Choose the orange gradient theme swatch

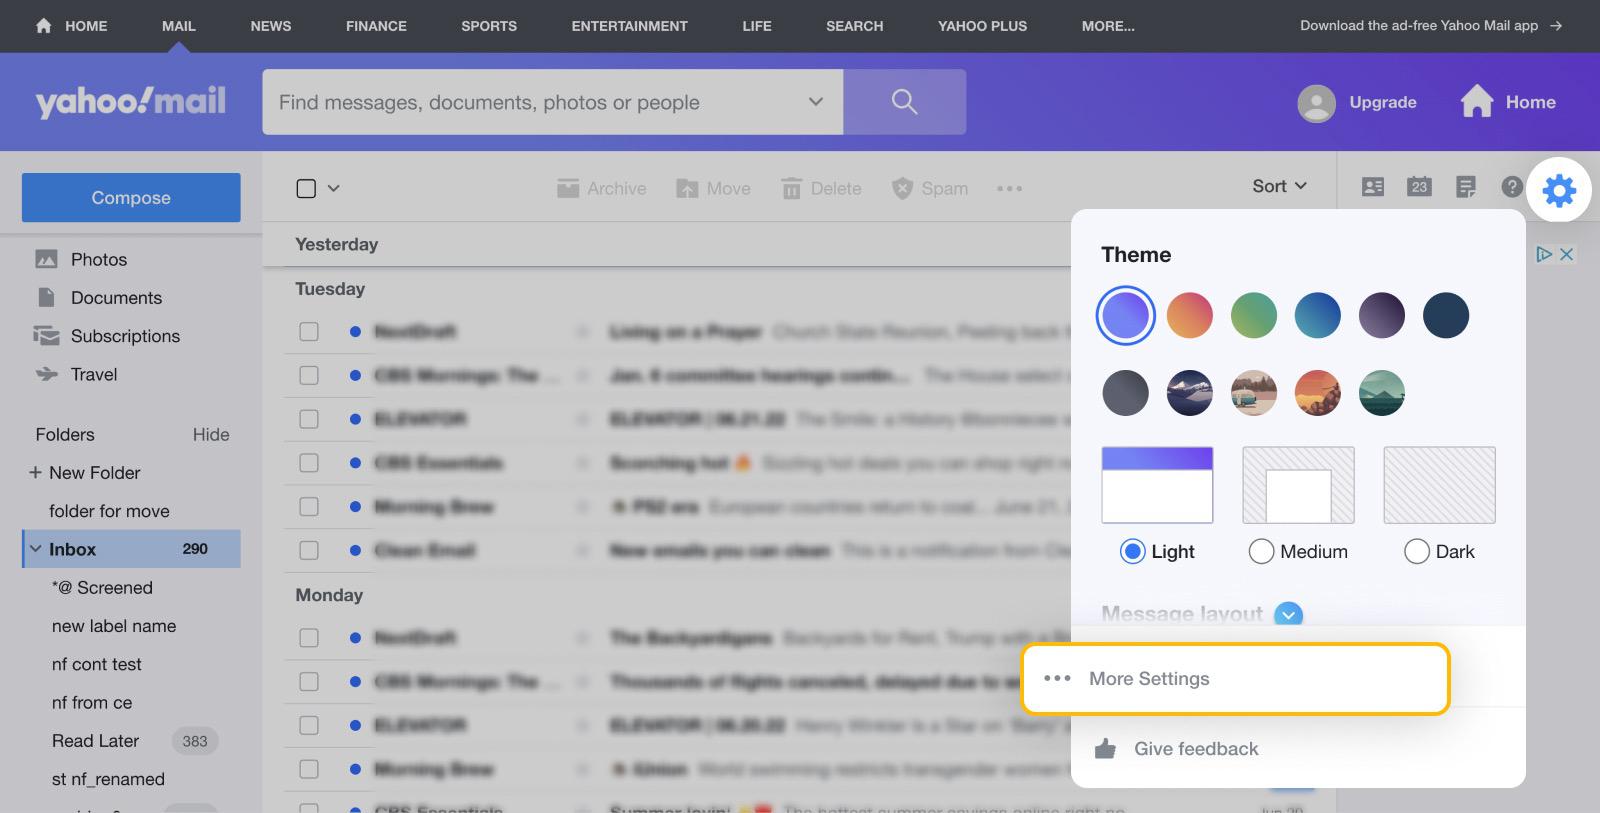click(x=1189, y=316)
